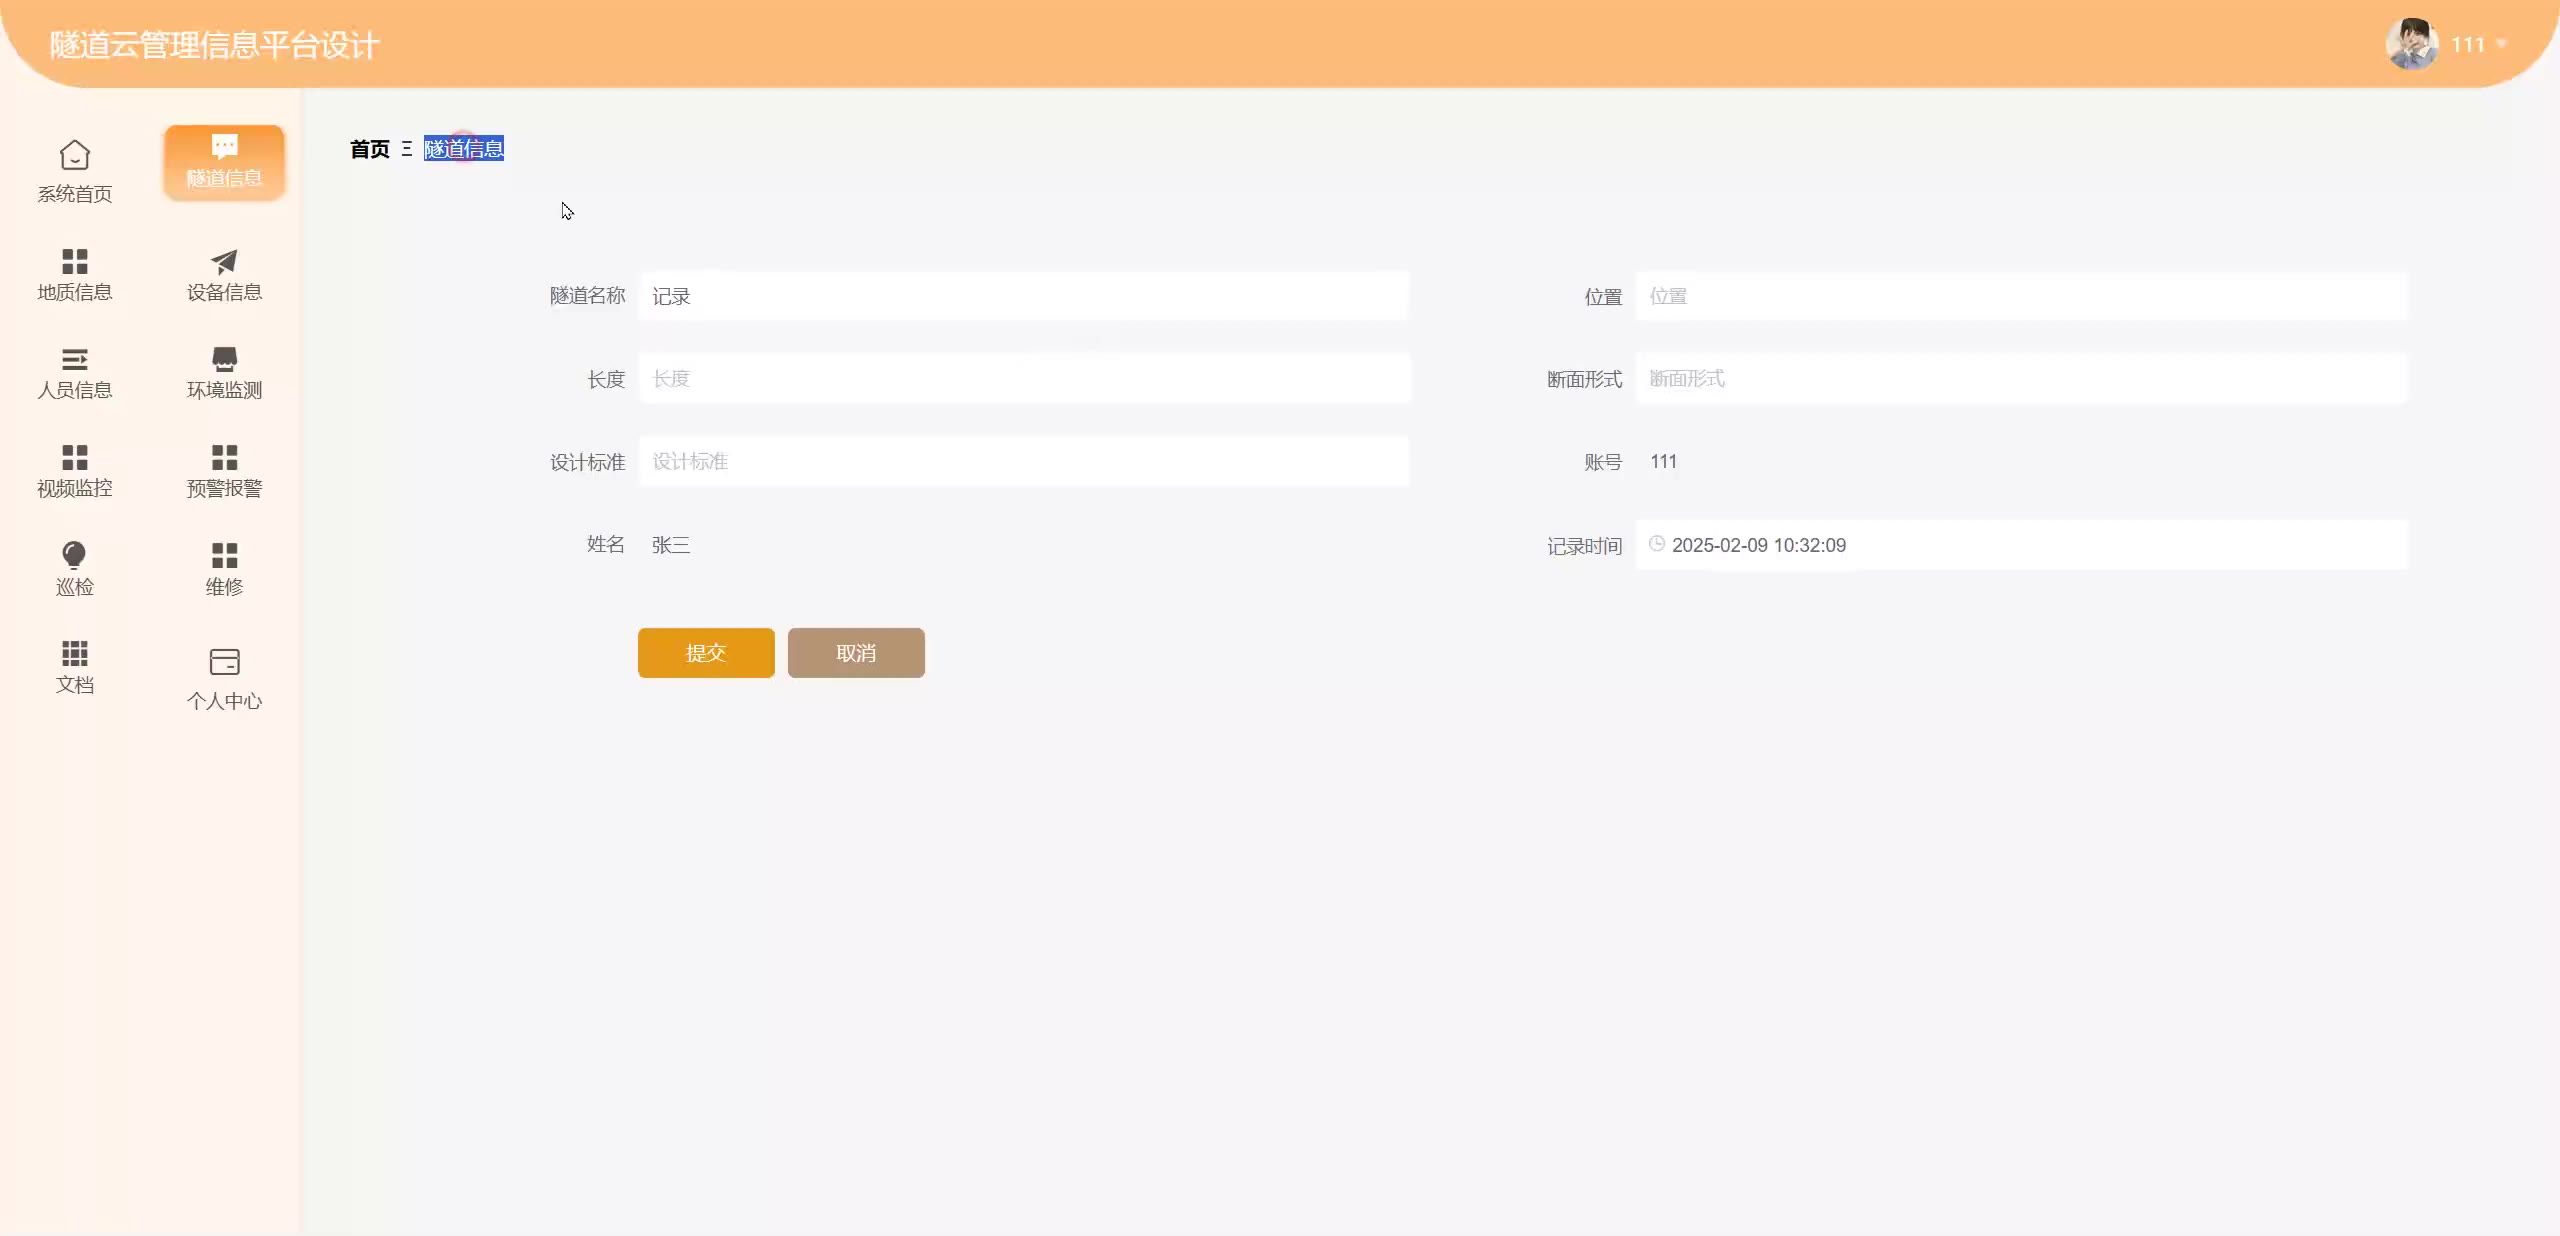The height and width of the screenshot is (1236, 2560).
Task: Click the 取消 cancel button
Action: (855, 653)
